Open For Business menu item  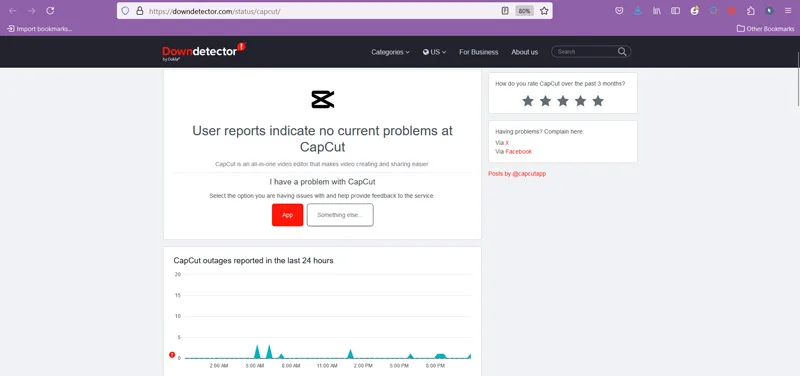tap(479, 52)
